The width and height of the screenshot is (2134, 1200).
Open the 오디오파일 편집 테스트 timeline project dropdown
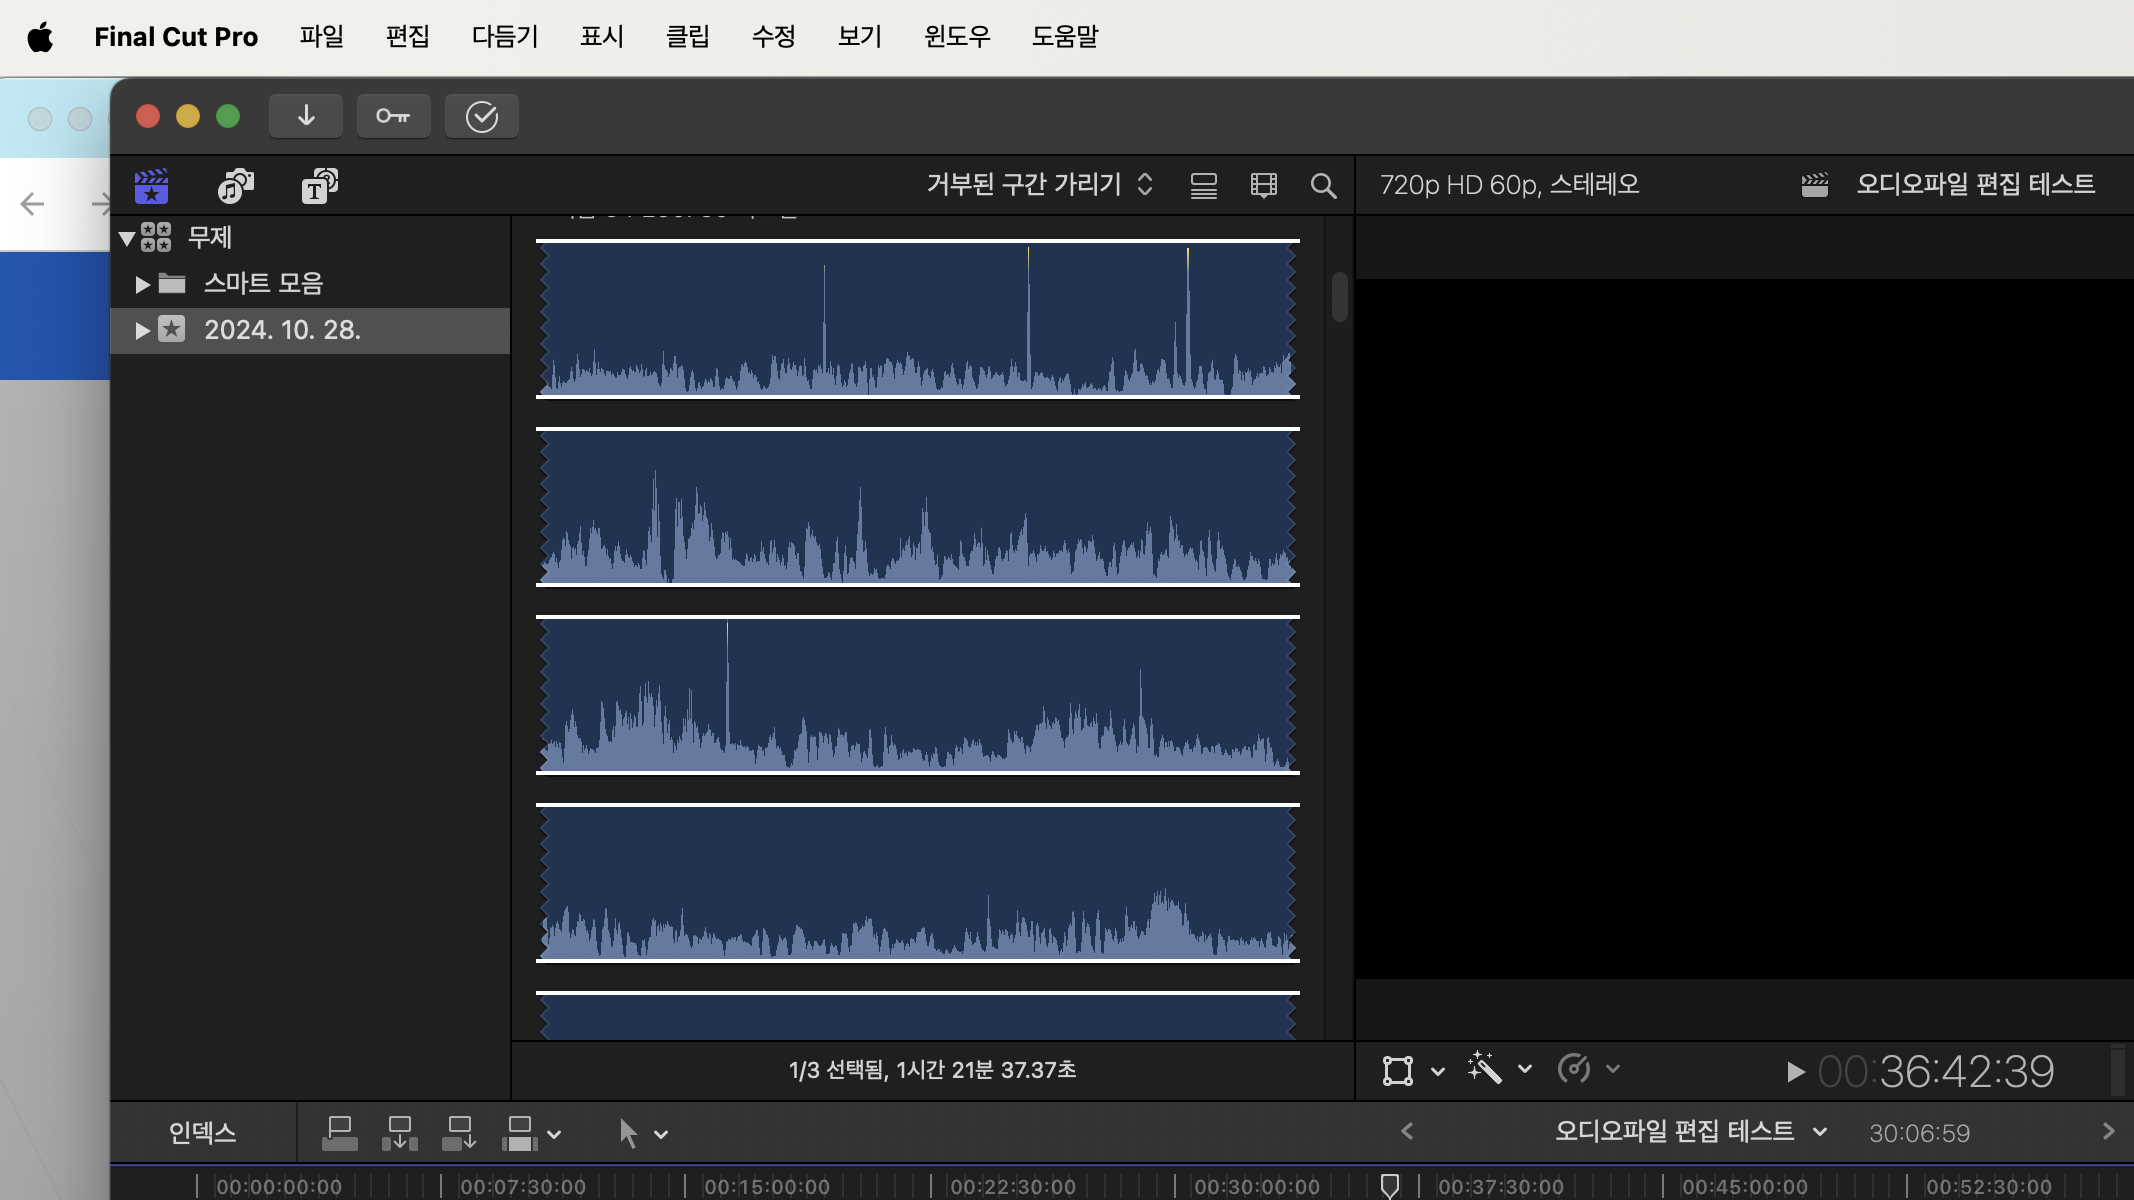tap(1692, 1131)
